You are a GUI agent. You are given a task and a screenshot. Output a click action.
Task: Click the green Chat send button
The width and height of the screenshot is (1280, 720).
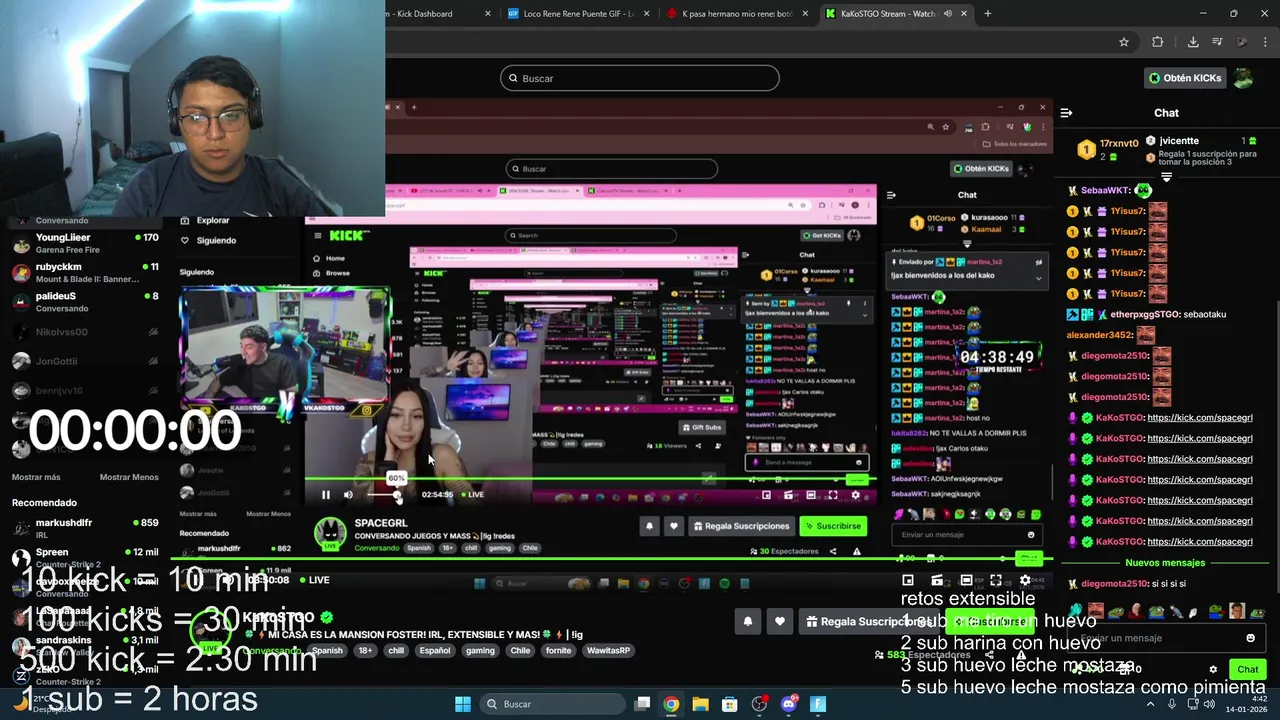coord(1247,670)
